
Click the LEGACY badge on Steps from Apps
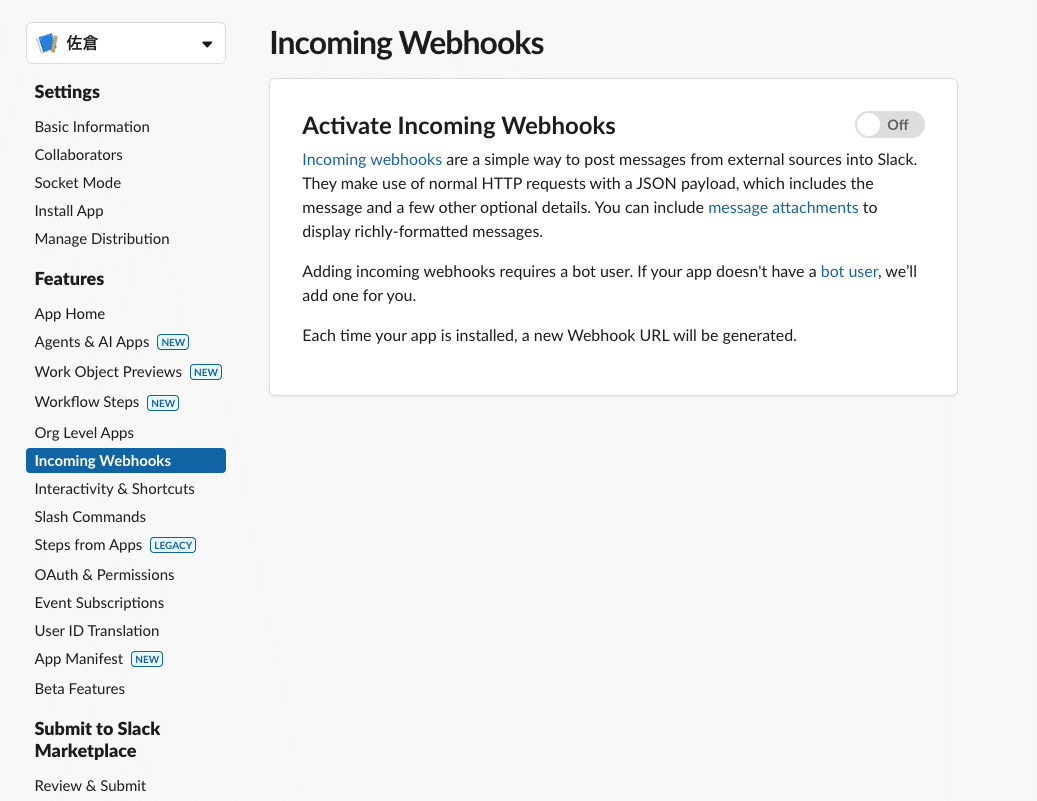(x=173, y=545)
